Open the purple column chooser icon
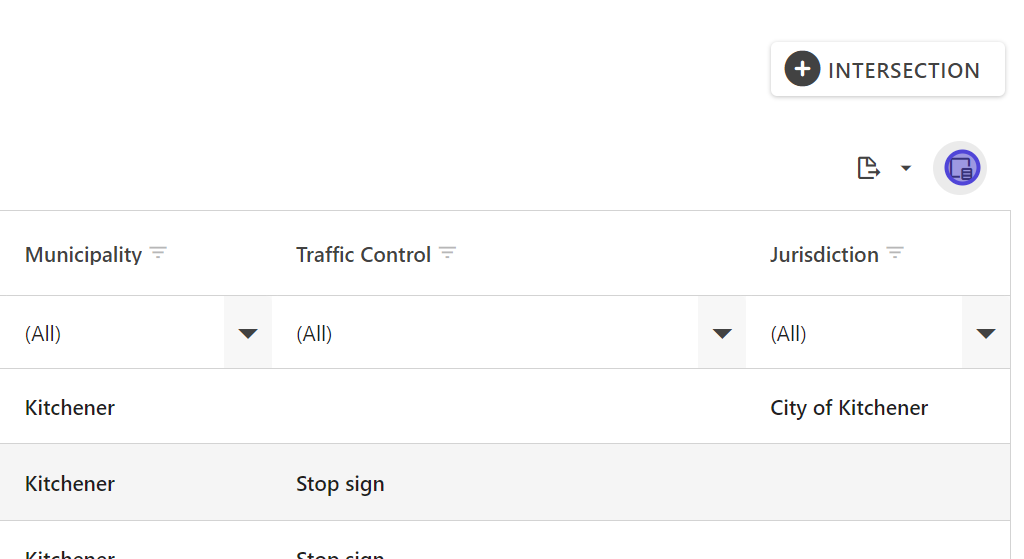Viewport: 1024px width, 559px height. pyautogui.click(x=961, y=168)
